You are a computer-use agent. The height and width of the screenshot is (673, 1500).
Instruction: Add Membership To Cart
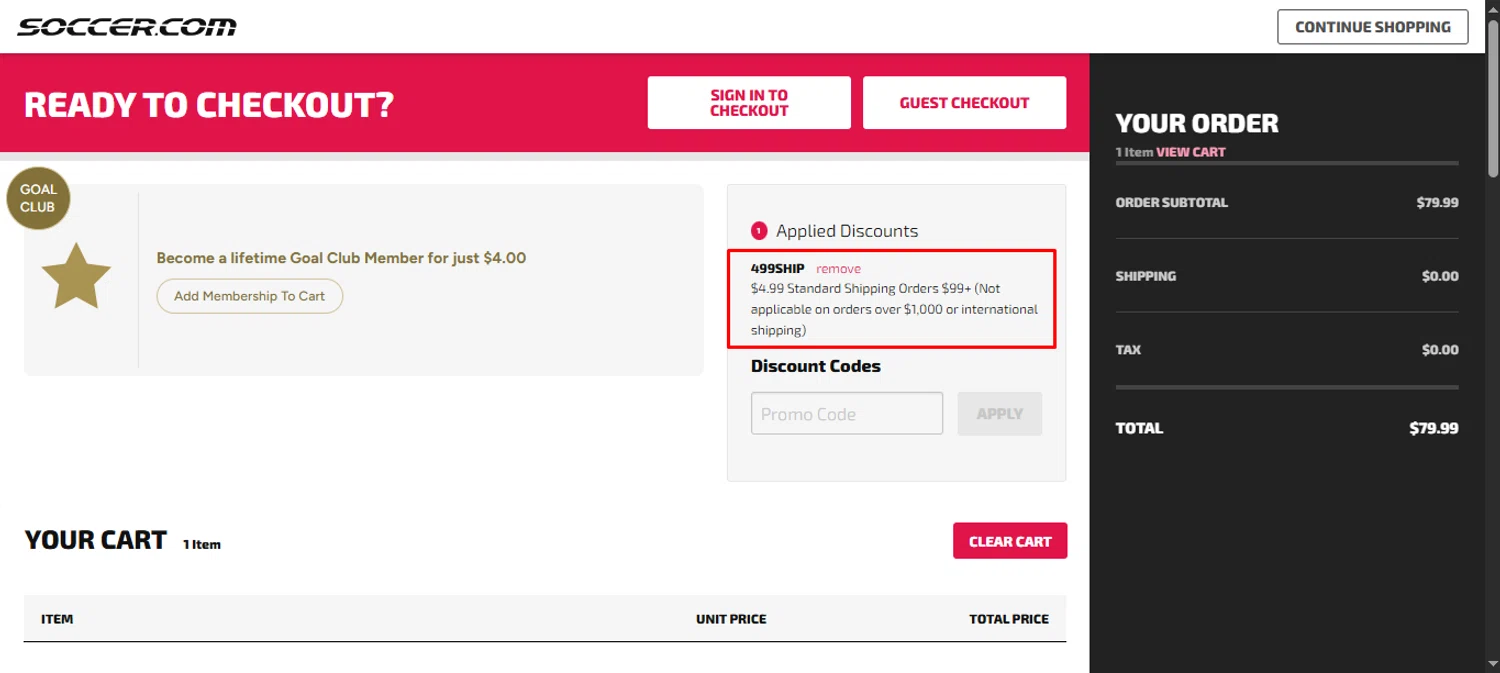click(x=249, y=296)
